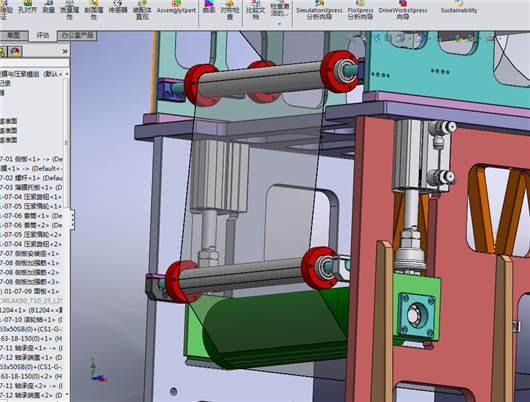The image size is (530, 402).
Task: Click view orientation cube icon in viewport toolbar
Action: point(400,38)
